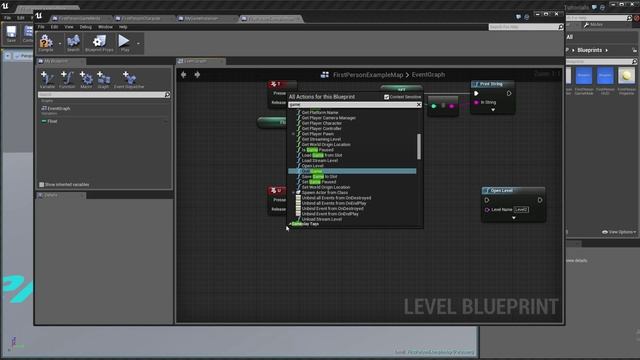640x360 pixels.
Task: Click the Unreal logo of the main editor window
Action: 5,6
